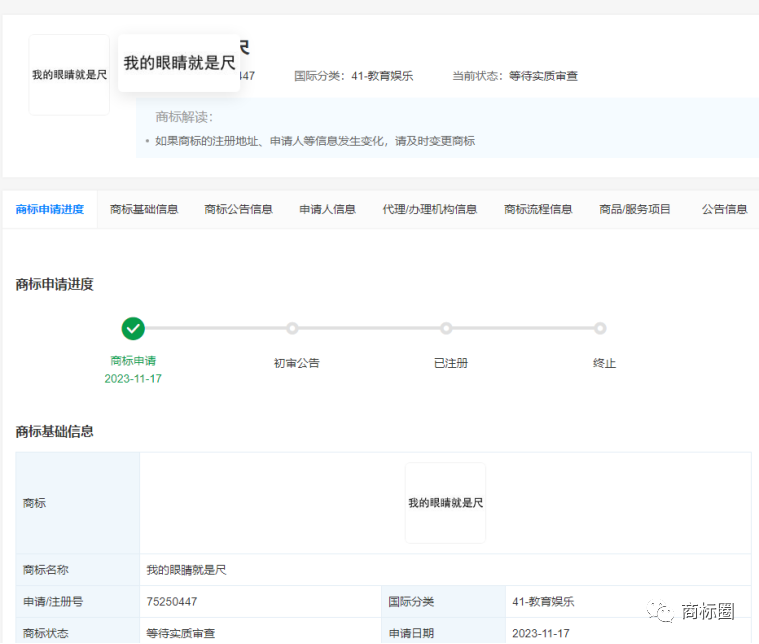Switch to 商标申请进度 tab
Screen dimensions: 759x644
click(50, 209)
